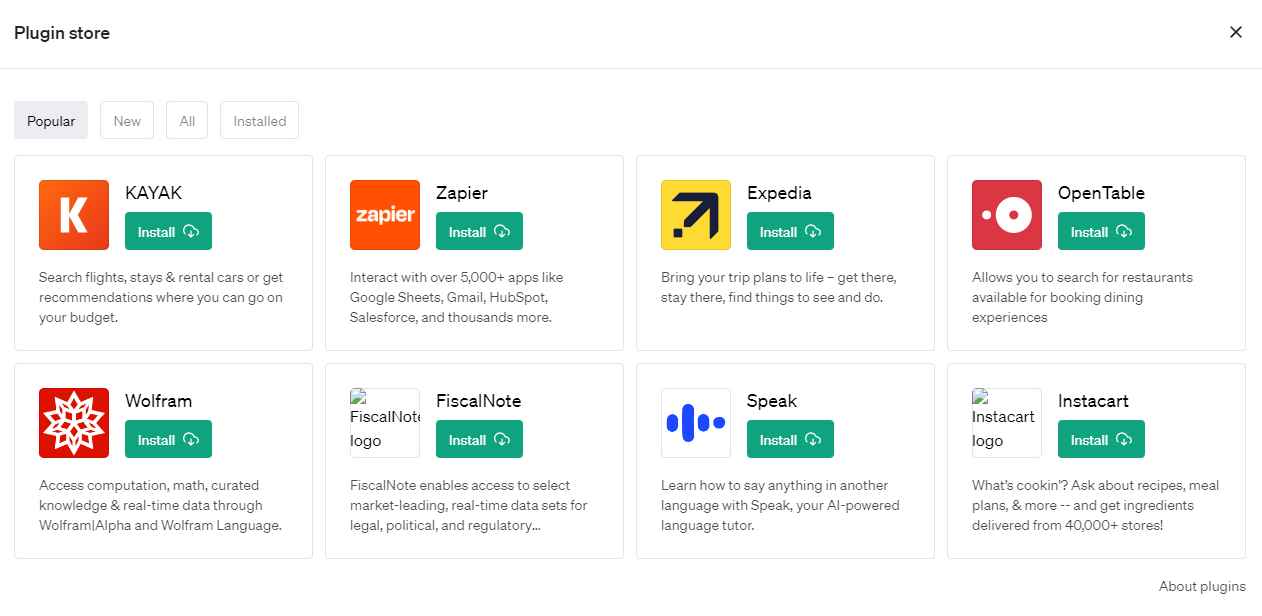Click the KAYAK plugin logo
The width and height of the screenshot is (1262, 616).
pyautogui.click(x=73, y=214)
